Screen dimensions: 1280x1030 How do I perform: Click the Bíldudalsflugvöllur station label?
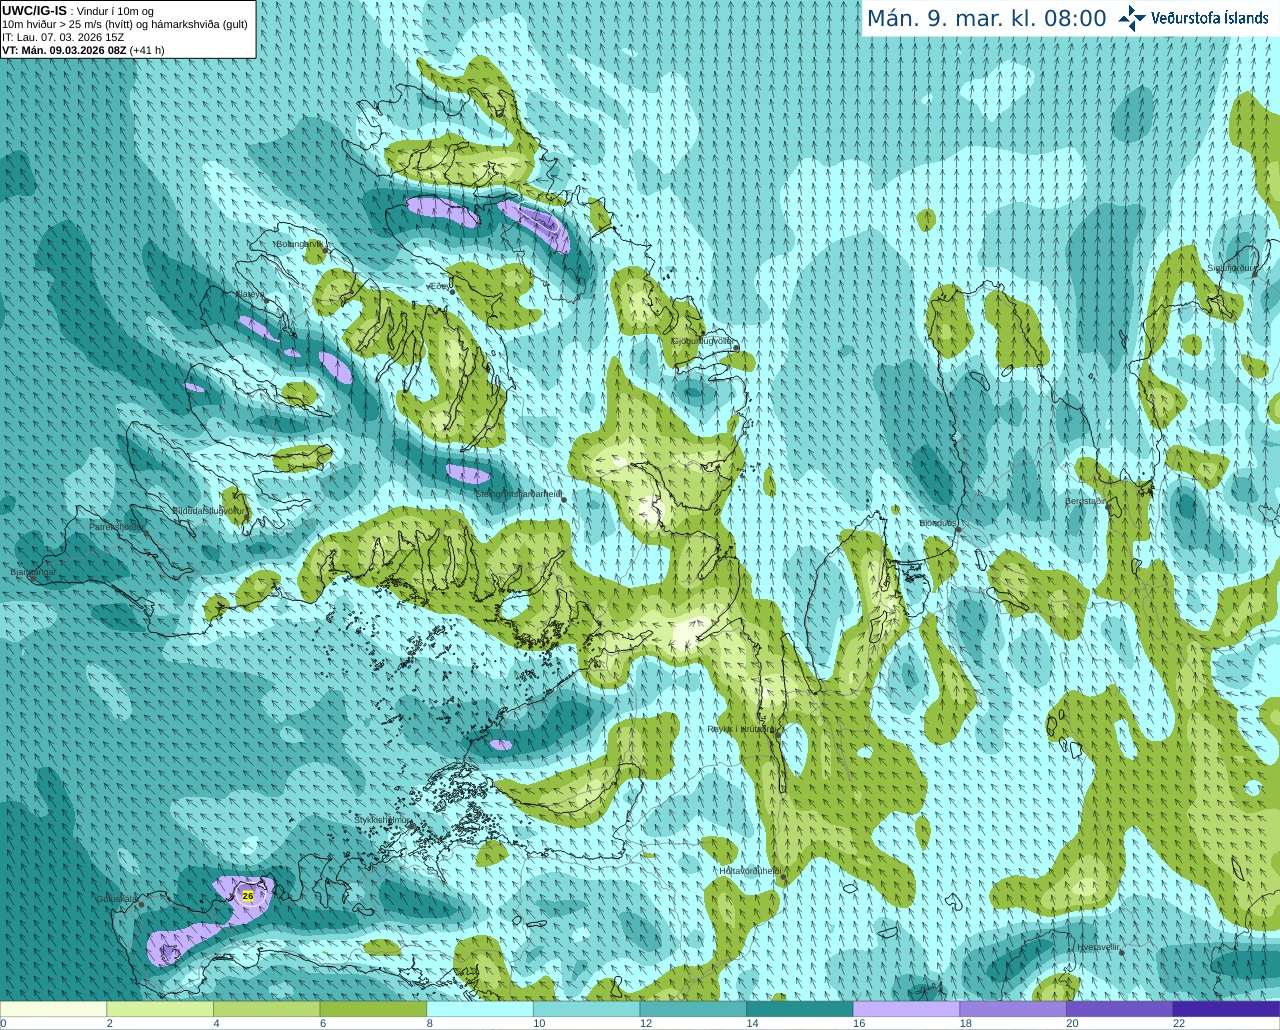pyautogui.click(x=208, y=510)
